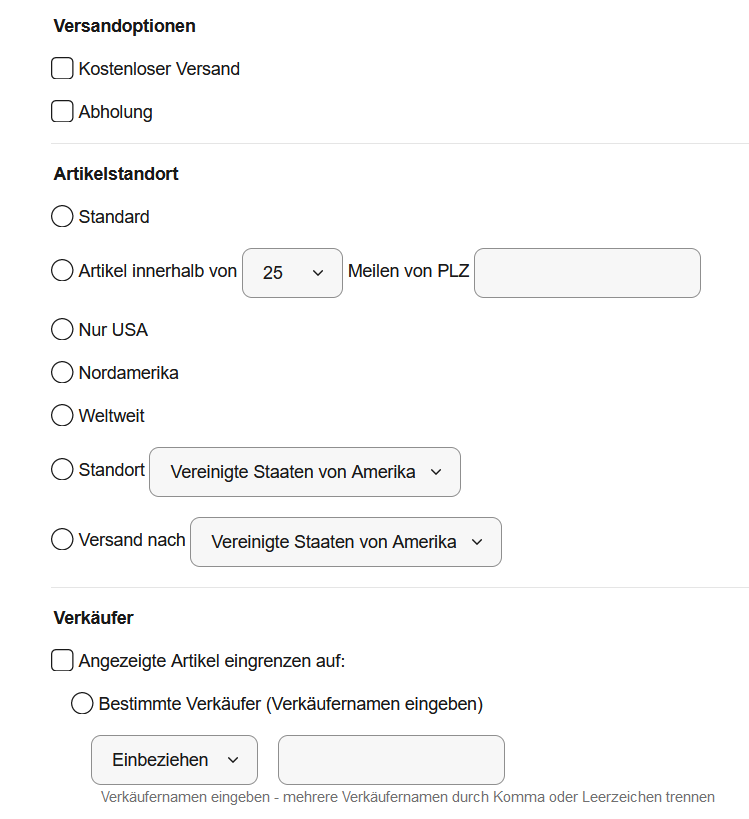Viewport: 749px width, 819px height.
Task: Check Angezeigte Artikel eingrenzen auf
Action: (x=62, y=660)
